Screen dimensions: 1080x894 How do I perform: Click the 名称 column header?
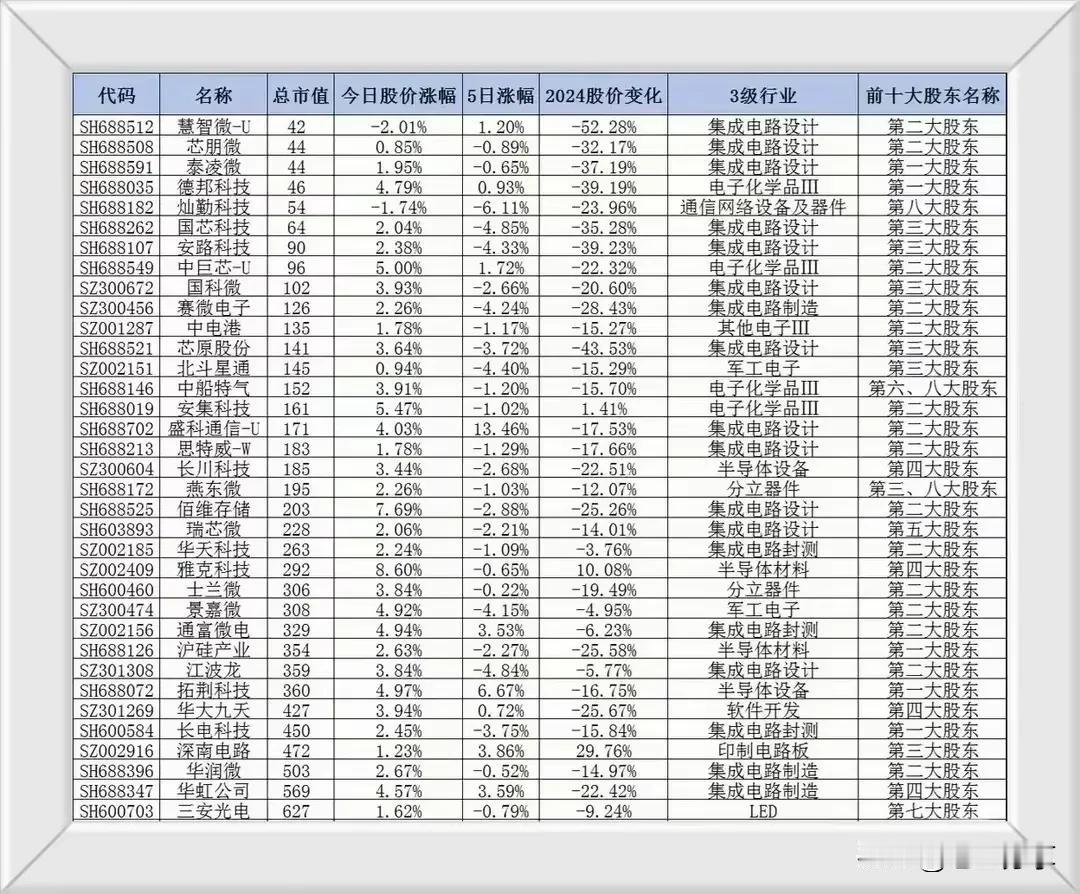click(214, 95)
